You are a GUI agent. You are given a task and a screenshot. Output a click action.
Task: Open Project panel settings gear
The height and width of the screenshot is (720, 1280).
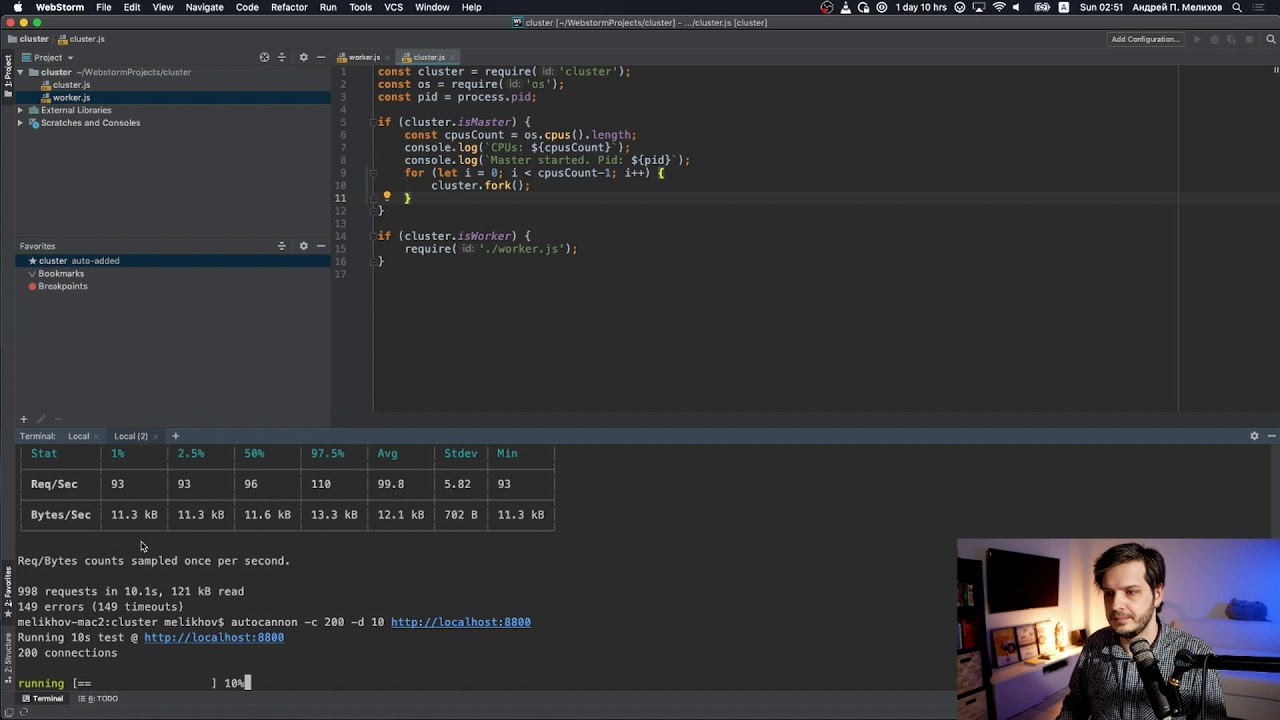coord(304,57)
